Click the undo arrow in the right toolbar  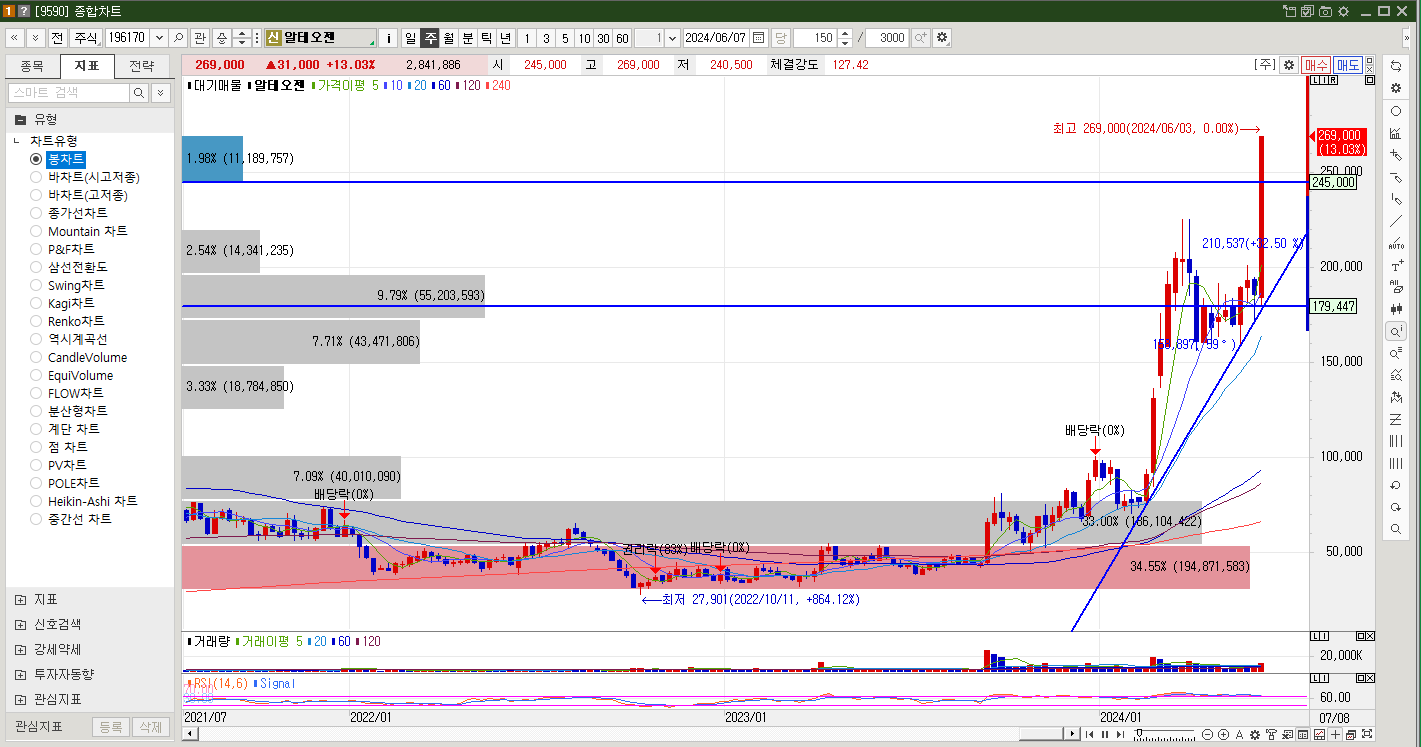pyautogui.click(x=1396, y=485)
